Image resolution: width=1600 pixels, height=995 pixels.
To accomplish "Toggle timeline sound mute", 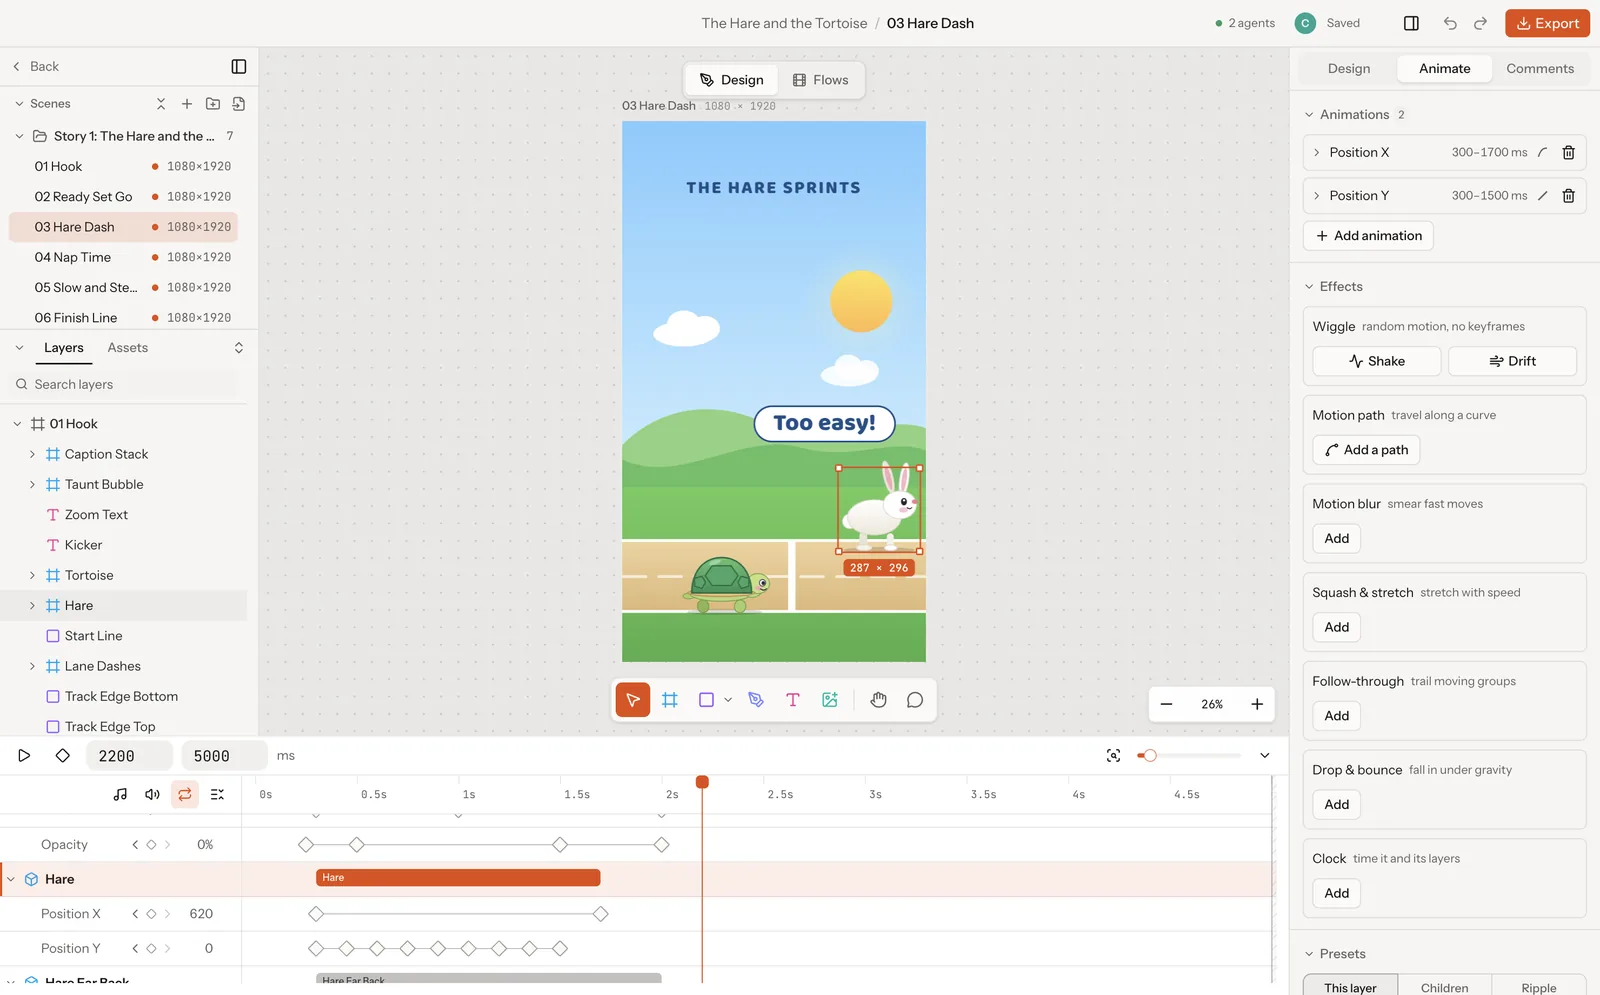I will [x=152, y=795].
